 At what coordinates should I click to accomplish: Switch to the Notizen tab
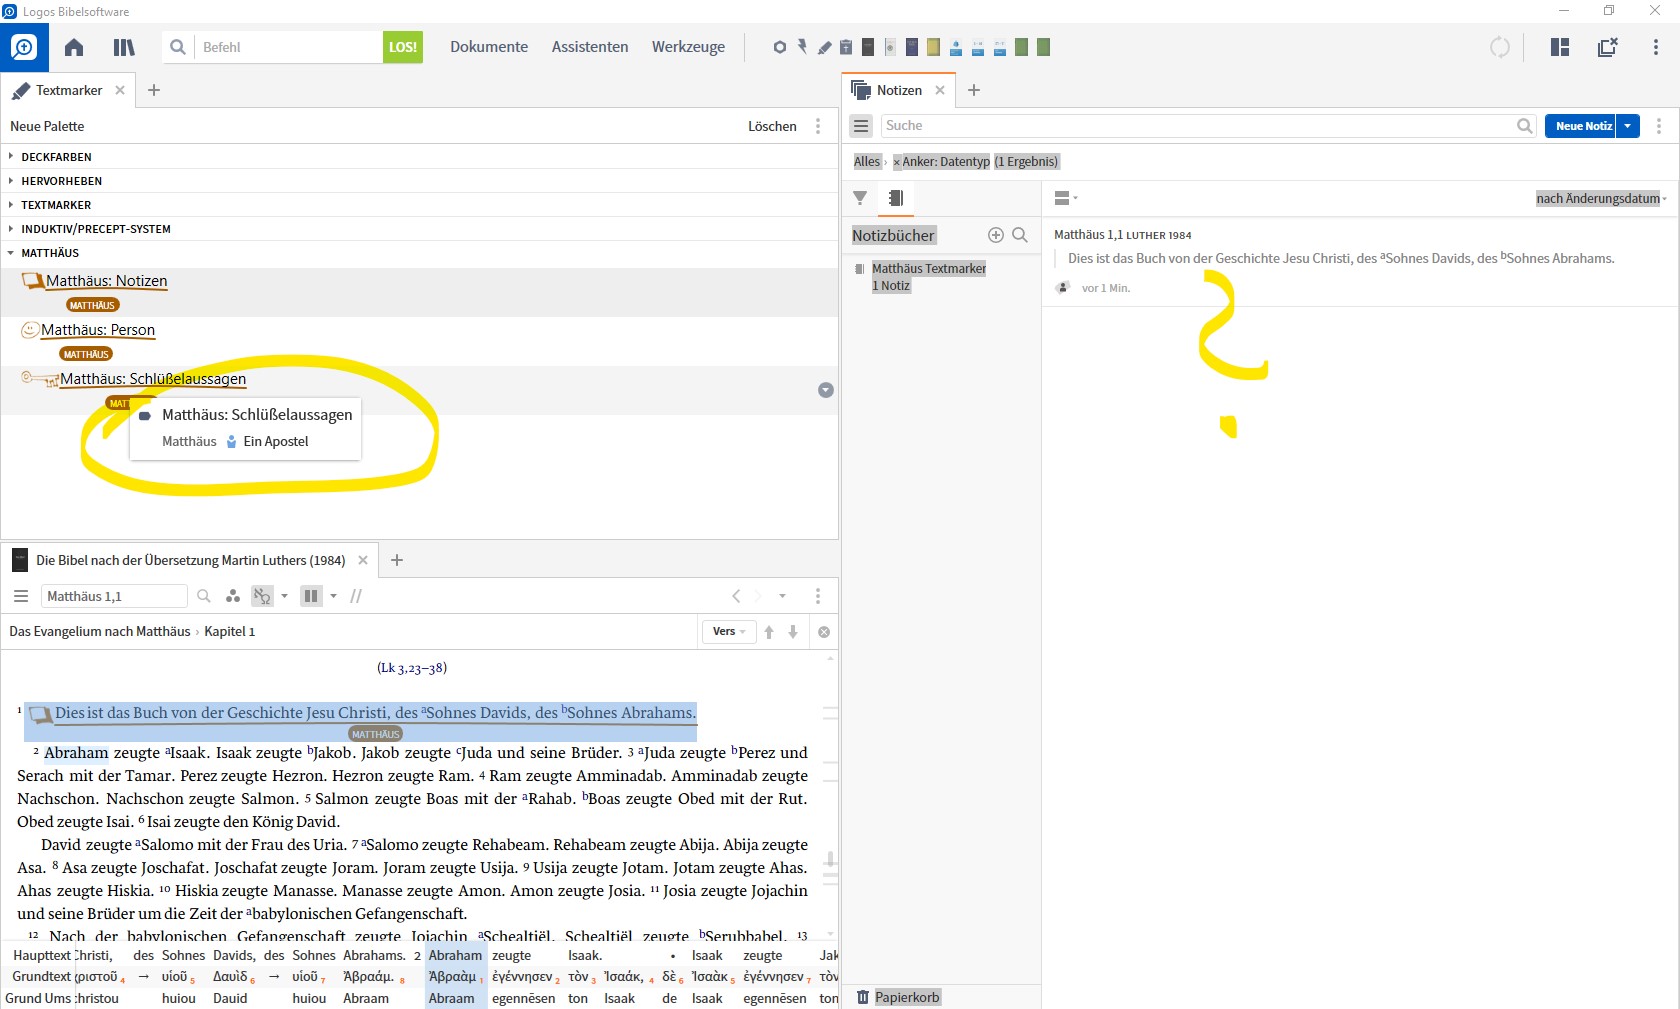click(x=899, y=90)
